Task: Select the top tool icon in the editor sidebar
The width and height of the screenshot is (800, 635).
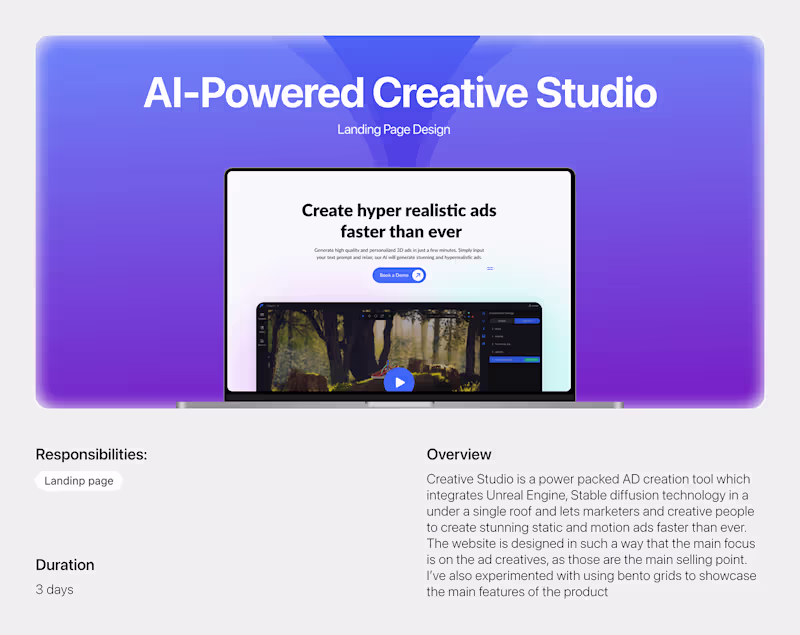Action: click(262, 315)
